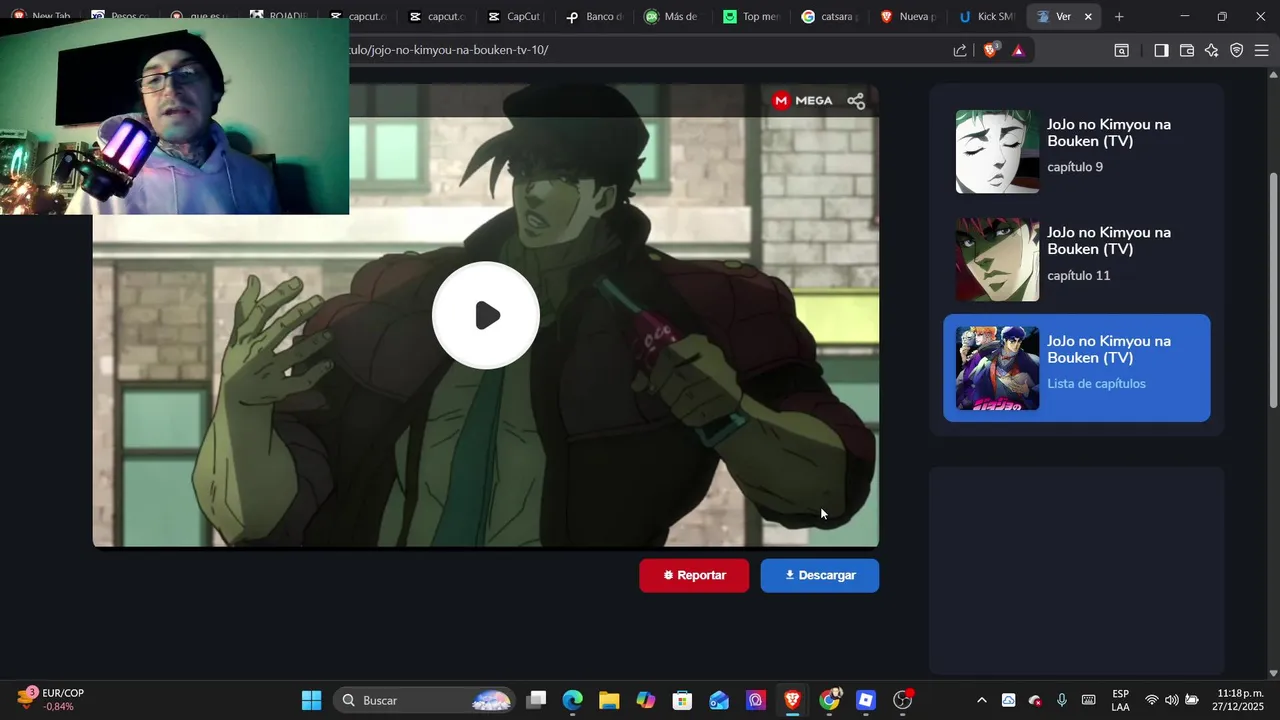Viewport: 1280px width, 720px height.
Task: Click the microphone tray icon
Action: click(x=1062, y=700)
